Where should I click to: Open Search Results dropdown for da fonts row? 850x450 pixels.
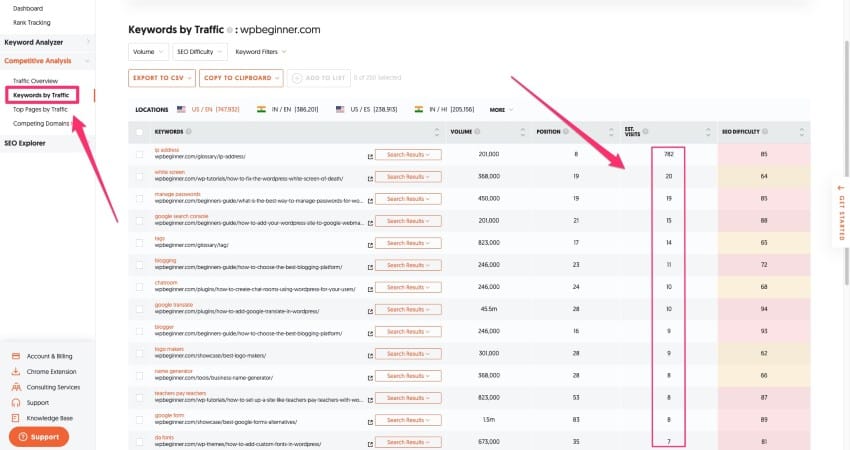[408, 442]
